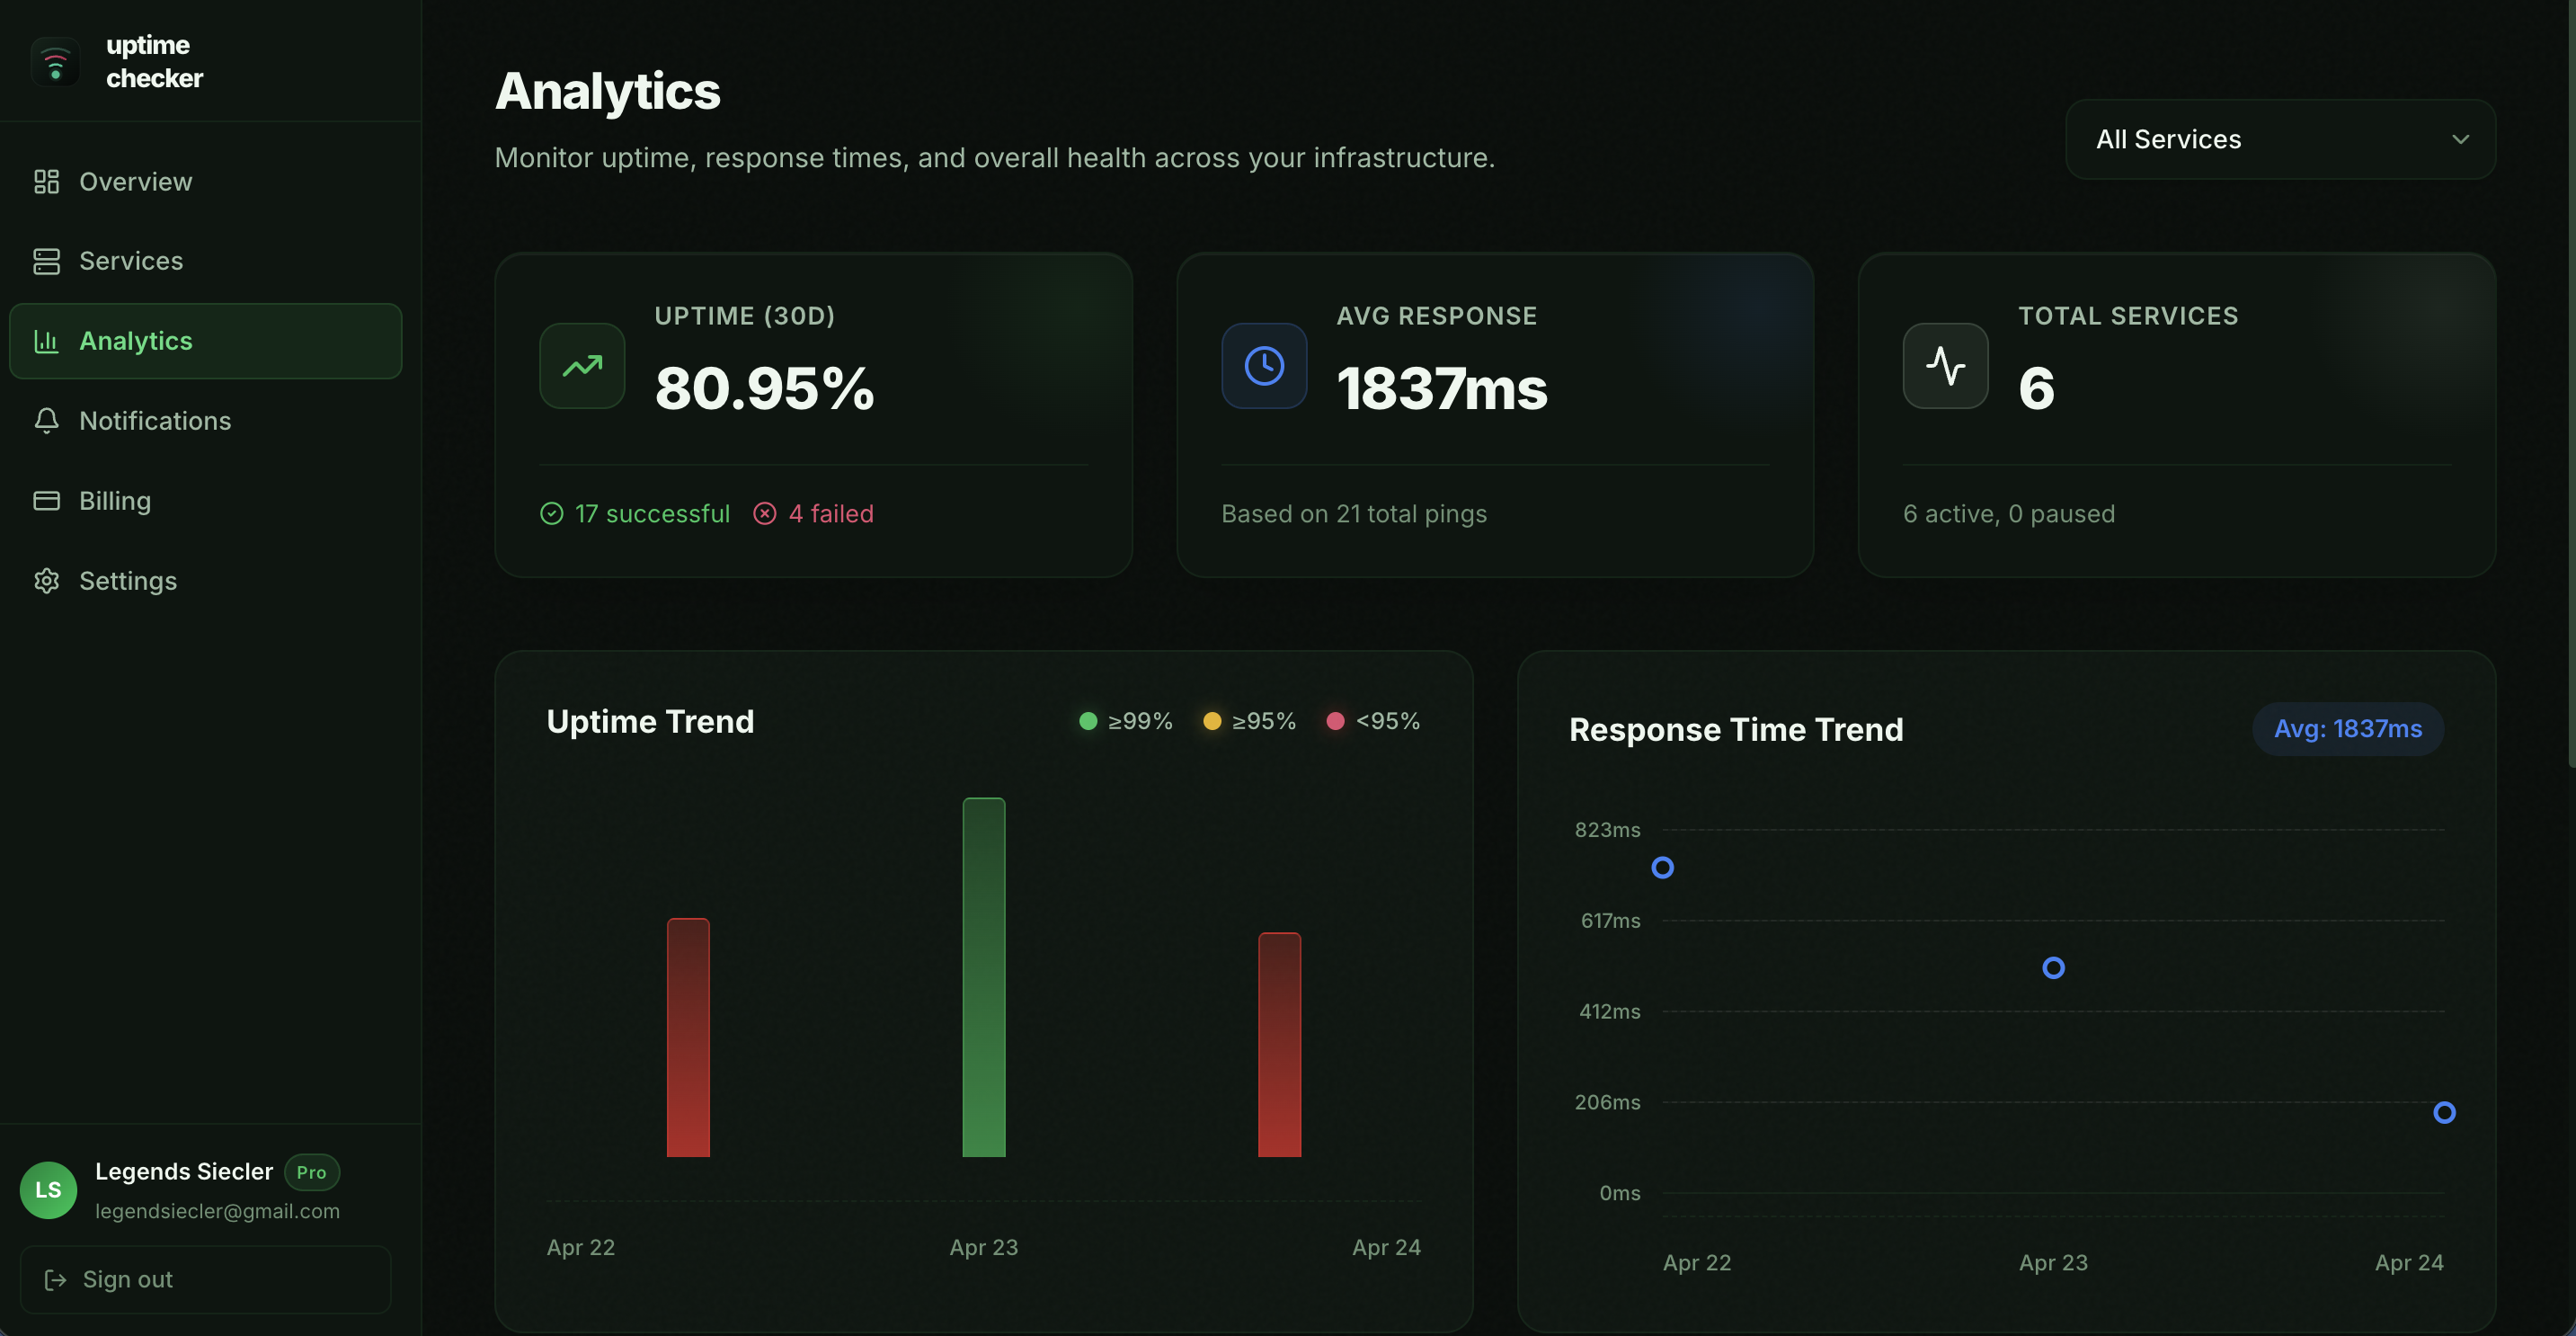The height and width of the screenshot is (1336, 2576).
Task: Click the 6 active, 0 paused text
Action: 2009,514
